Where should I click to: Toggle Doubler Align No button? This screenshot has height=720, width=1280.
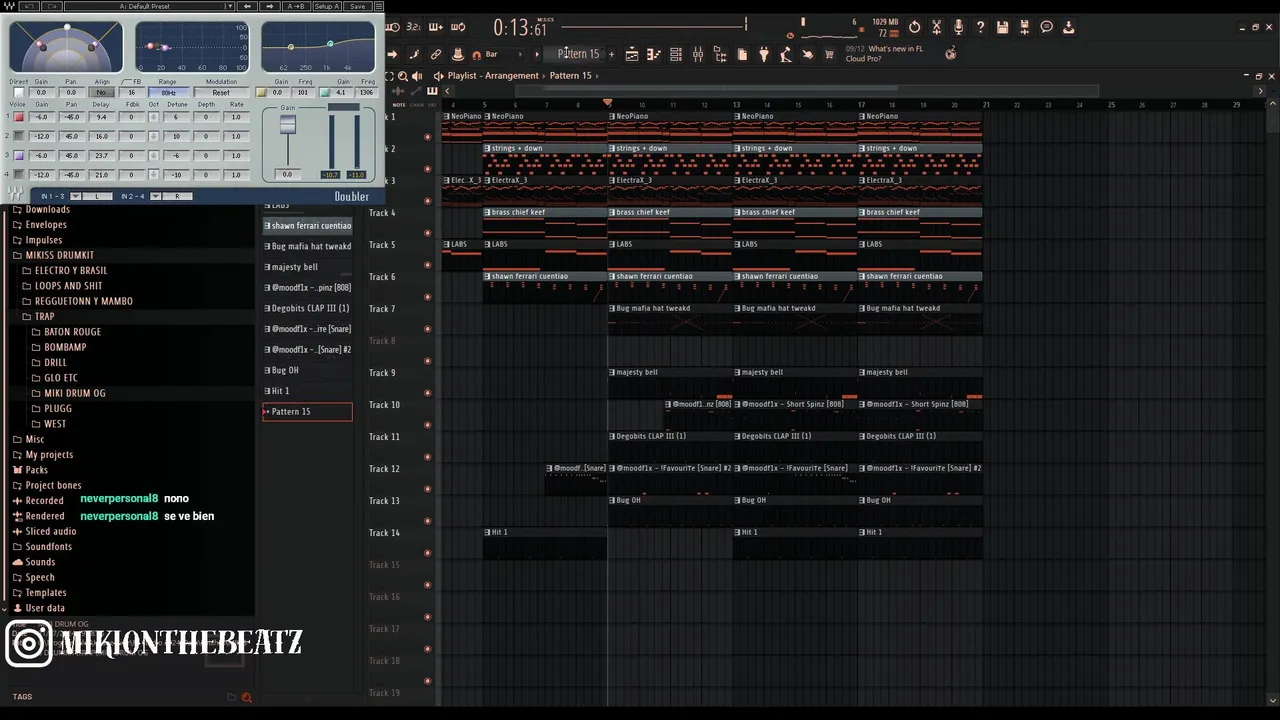(x=101, y=92)
